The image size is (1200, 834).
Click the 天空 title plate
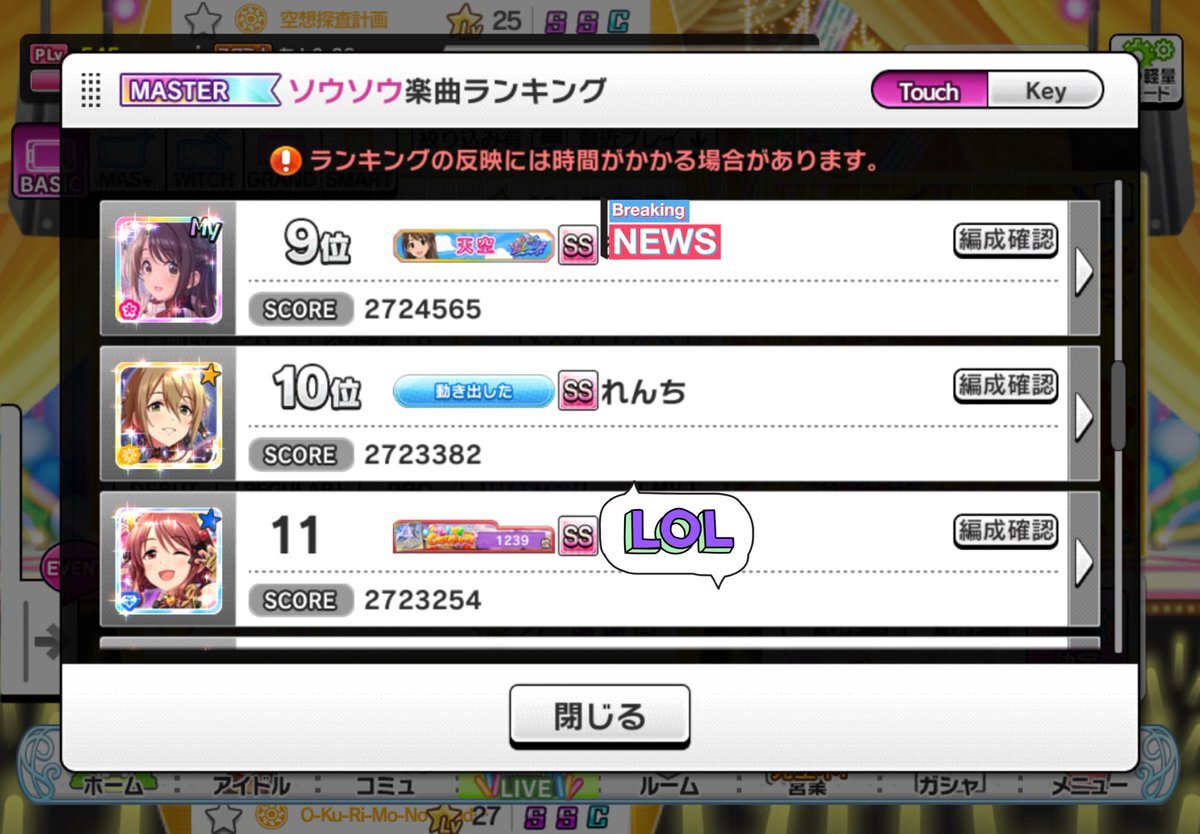click(x=473, y=245)
